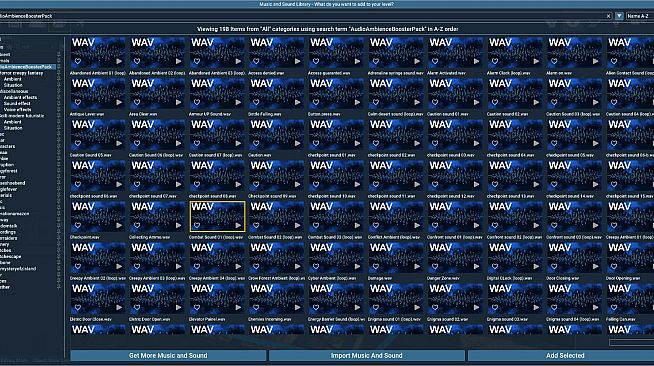This screenshot has width=654, height=366.
Task: Favorite Abandoned Ambient 01 (loop) heart icon
Action: click(78, 61)
